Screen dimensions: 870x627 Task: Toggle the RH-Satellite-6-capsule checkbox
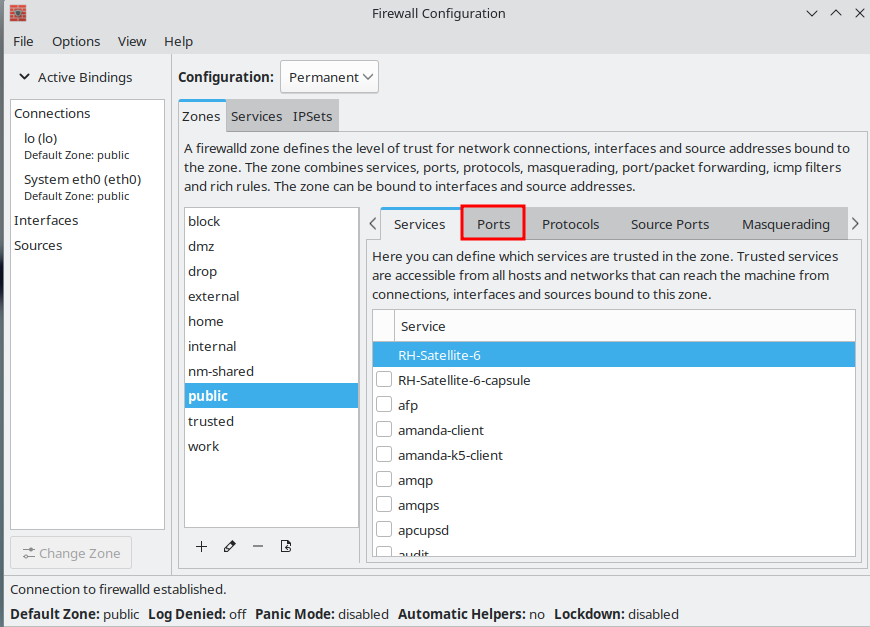(383, 380)
